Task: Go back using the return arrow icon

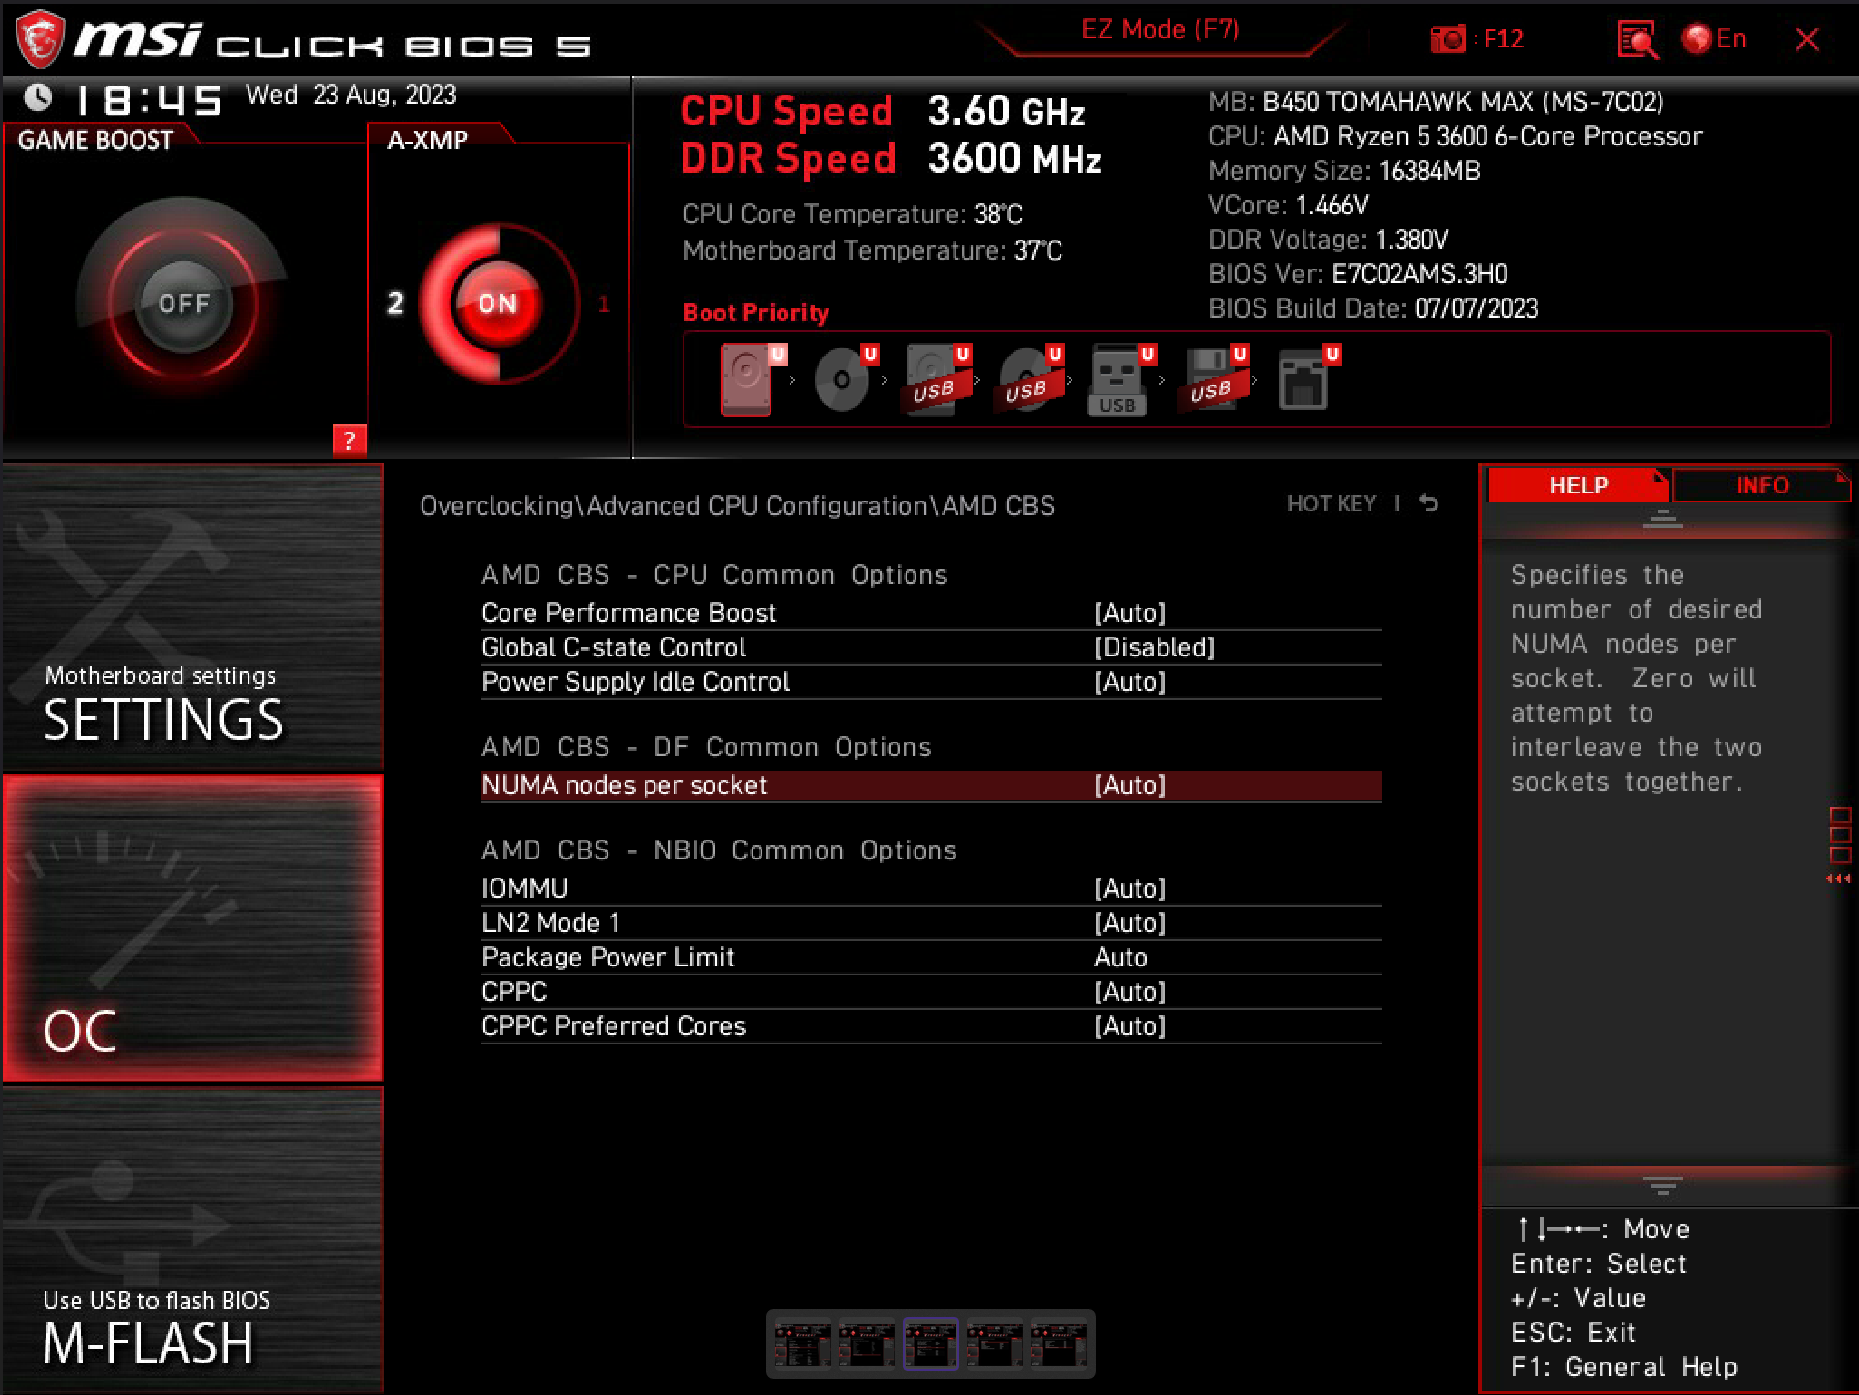Action: (x=1429, y=503)
